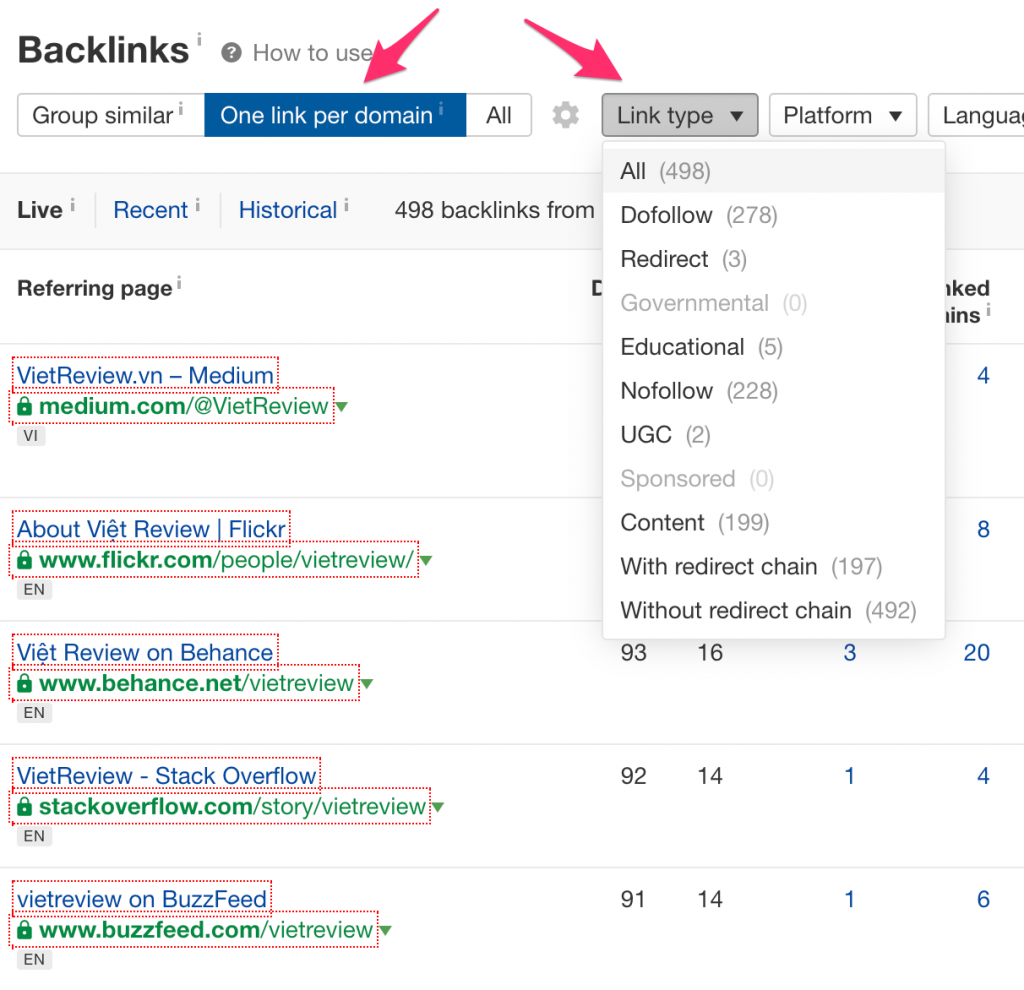Switch to the Recent tab
The width and height of the screenshot is (1024, 990).
pos(150,210)
